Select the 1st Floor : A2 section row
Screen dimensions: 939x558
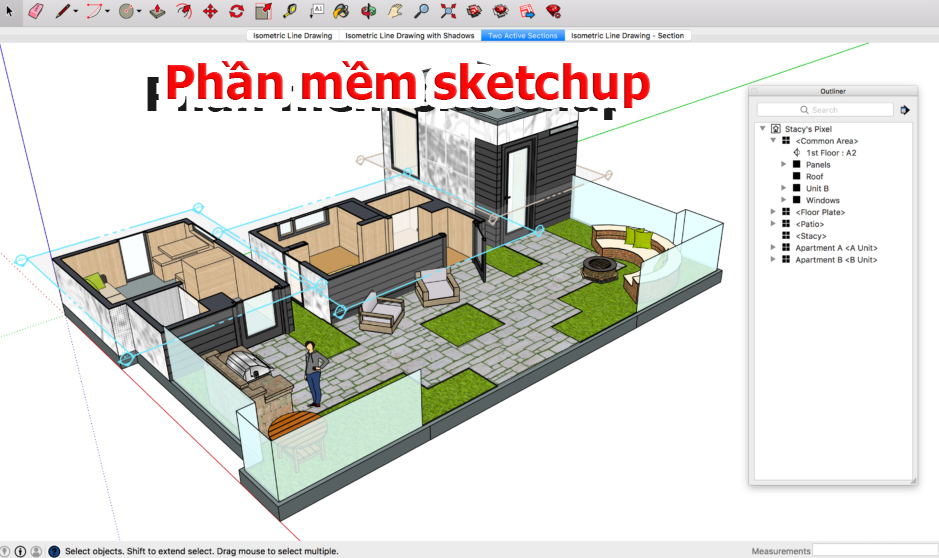833,153
